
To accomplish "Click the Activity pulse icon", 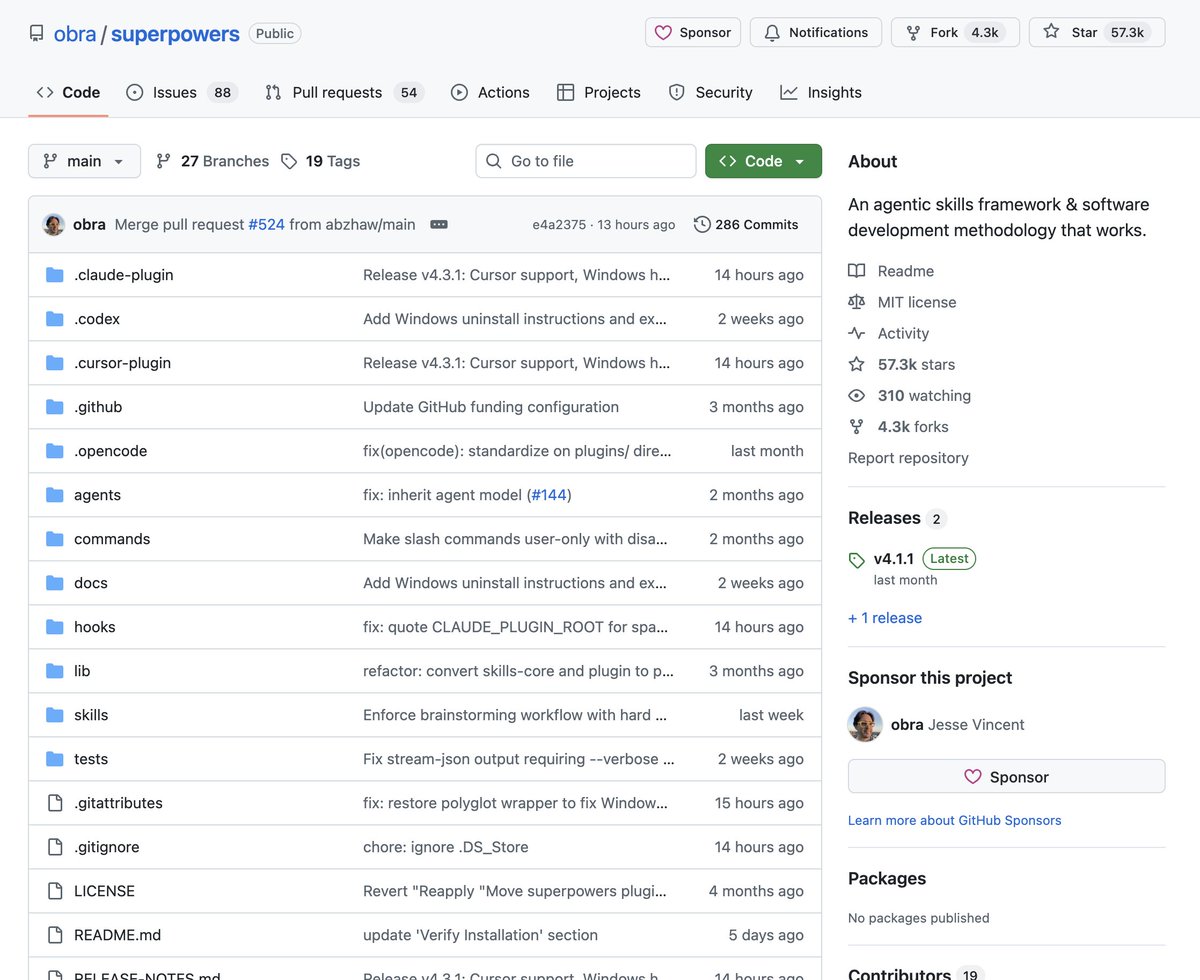I will point(856,333).
